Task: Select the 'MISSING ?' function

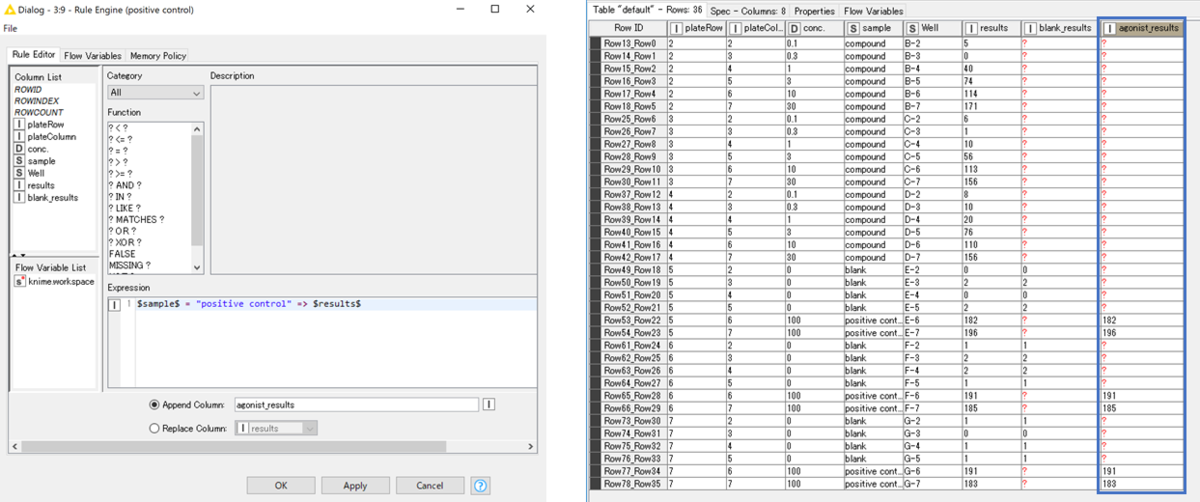Action: click(129, 265)
